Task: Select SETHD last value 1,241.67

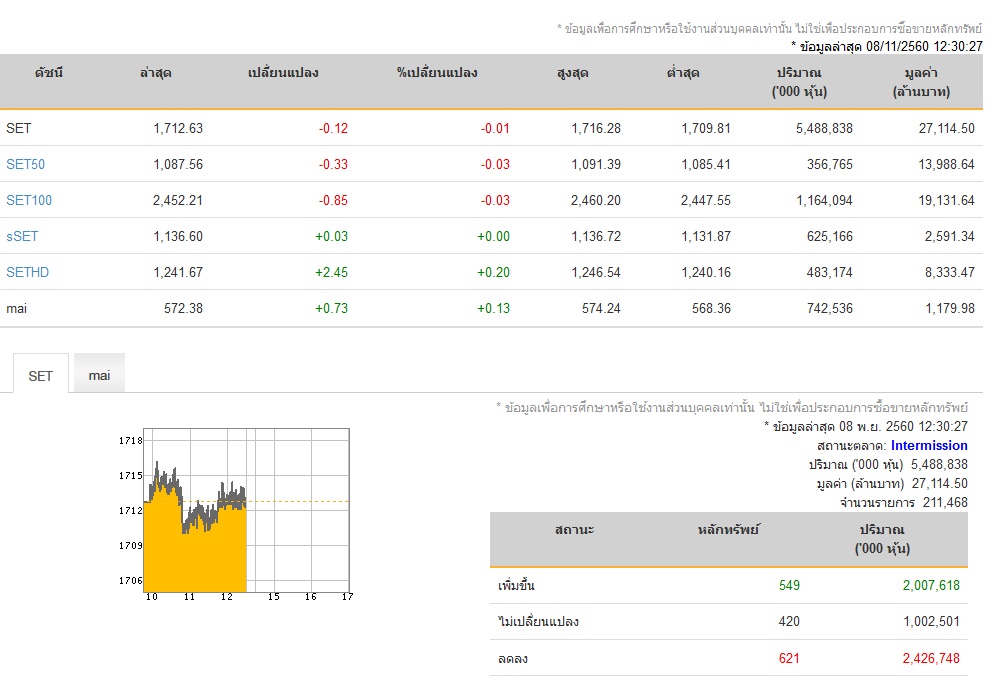Action: pos(178,272)
